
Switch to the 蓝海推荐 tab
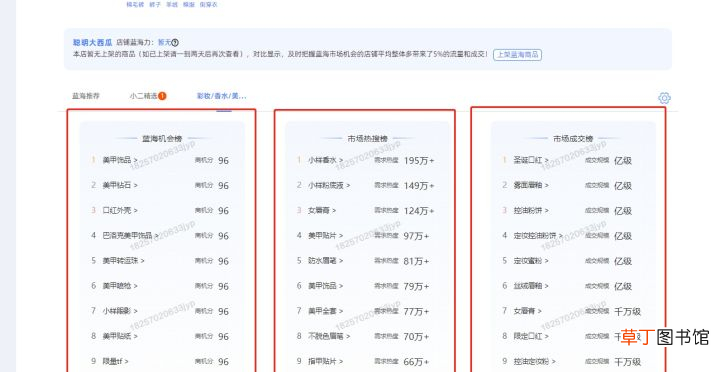(x=86, y=96)
